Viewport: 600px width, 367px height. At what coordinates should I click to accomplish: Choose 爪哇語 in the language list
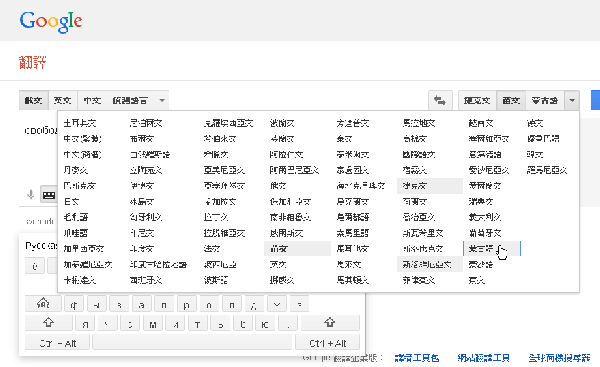(x=76, y=233)
